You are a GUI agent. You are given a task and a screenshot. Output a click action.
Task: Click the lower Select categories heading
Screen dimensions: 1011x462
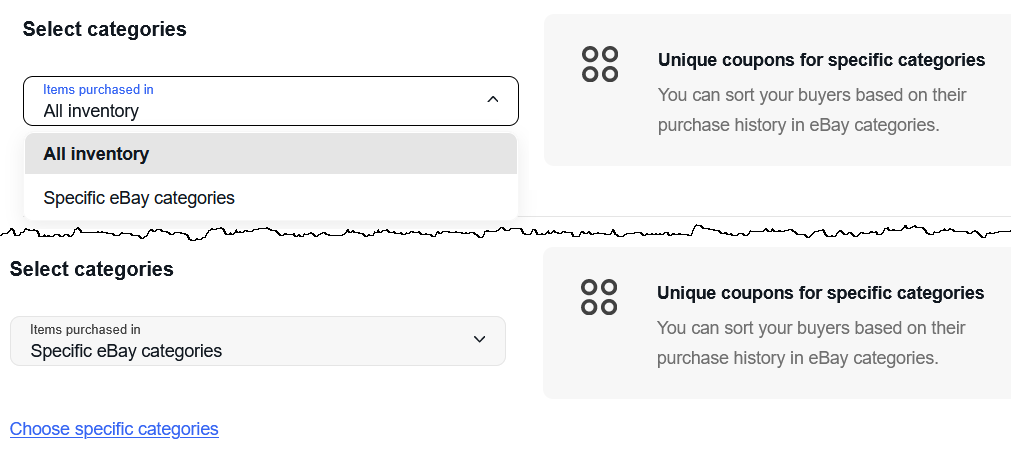pyautogui.click(x=92, y=269)
